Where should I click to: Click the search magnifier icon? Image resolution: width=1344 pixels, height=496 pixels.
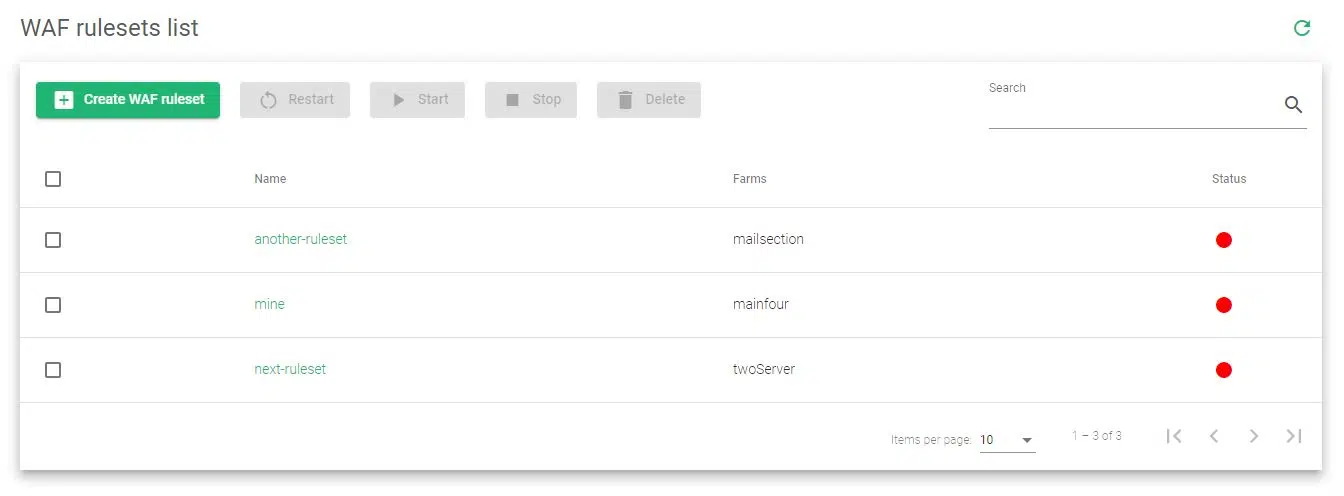1293,105
